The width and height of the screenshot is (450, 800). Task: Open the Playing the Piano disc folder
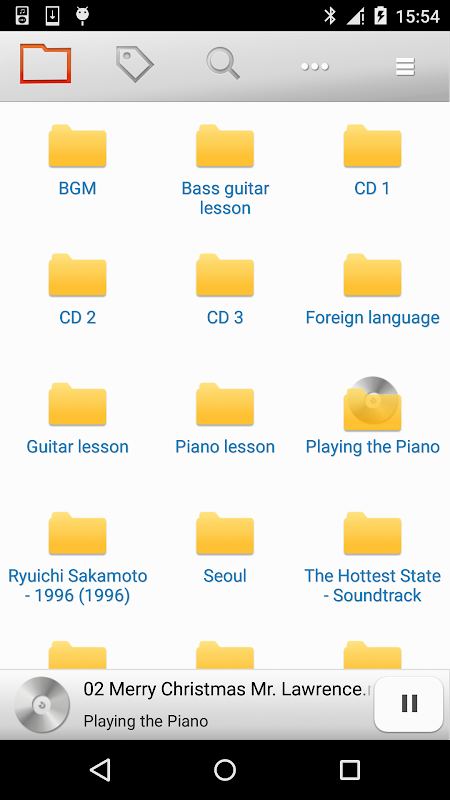click(x=372, y=416)
